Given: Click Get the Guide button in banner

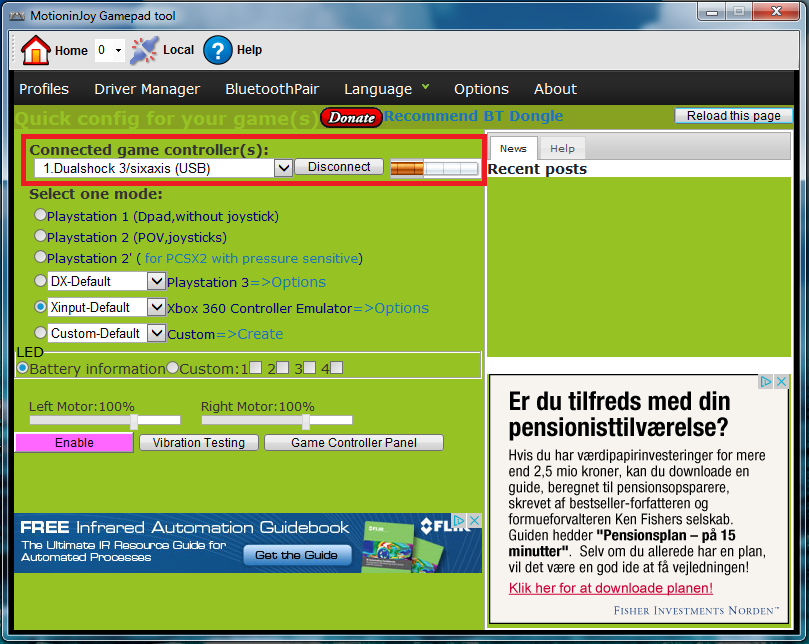Looking at the screenshot, I should 297,555.
